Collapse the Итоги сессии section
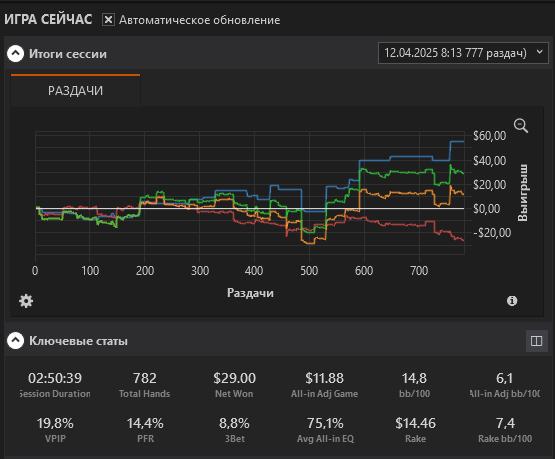 tap(16, 54)
